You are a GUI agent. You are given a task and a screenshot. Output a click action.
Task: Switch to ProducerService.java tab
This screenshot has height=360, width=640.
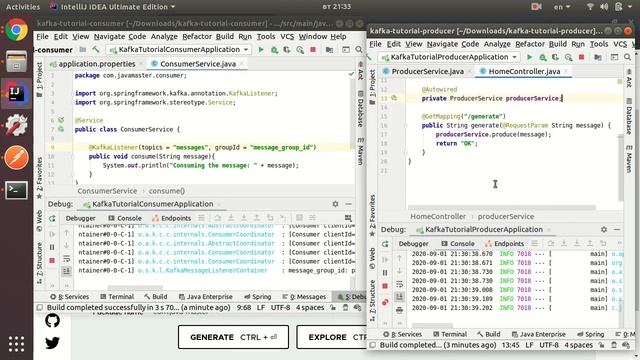[x=427, y=71]
